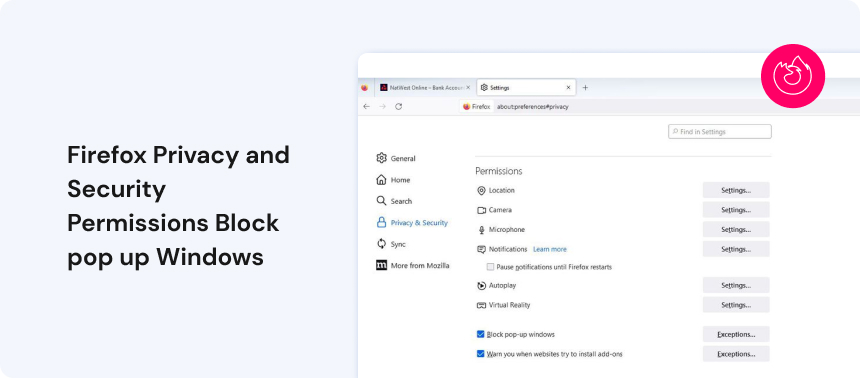Click the Learn more link beside Notifications
860x378 pixels.
click(550, 249)
